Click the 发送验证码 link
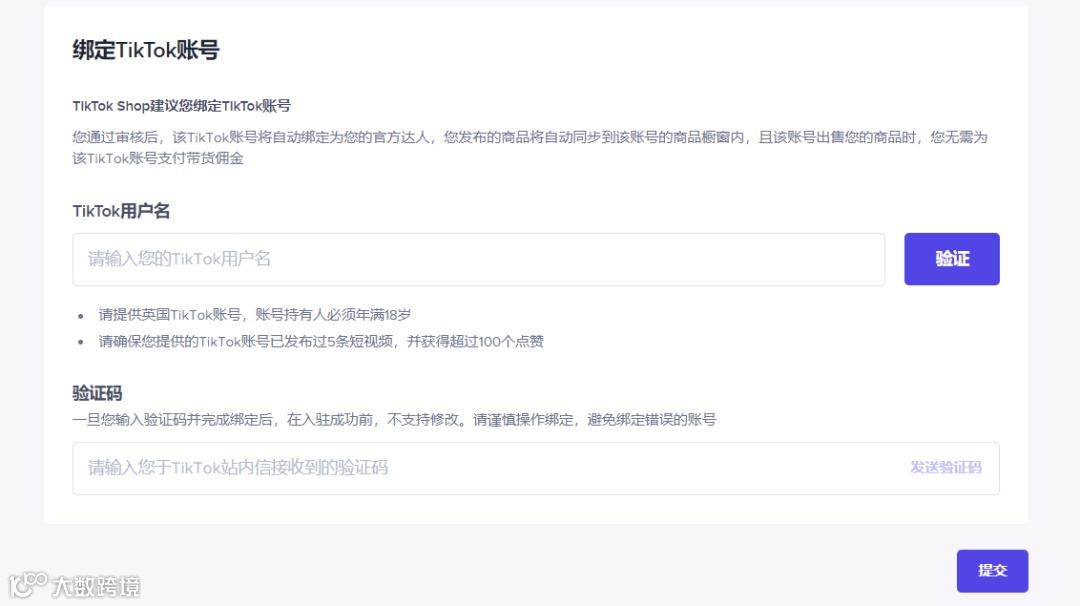Screen dimensions: 1080x606 pyautogui.click(x=946, y=468)
